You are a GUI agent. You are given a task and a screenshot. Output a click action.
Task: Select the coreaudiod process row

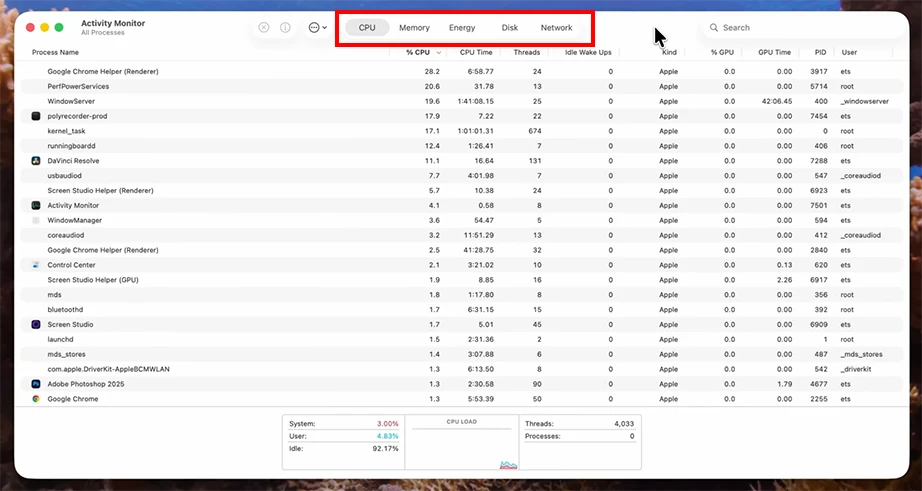(x=462, y=235)
